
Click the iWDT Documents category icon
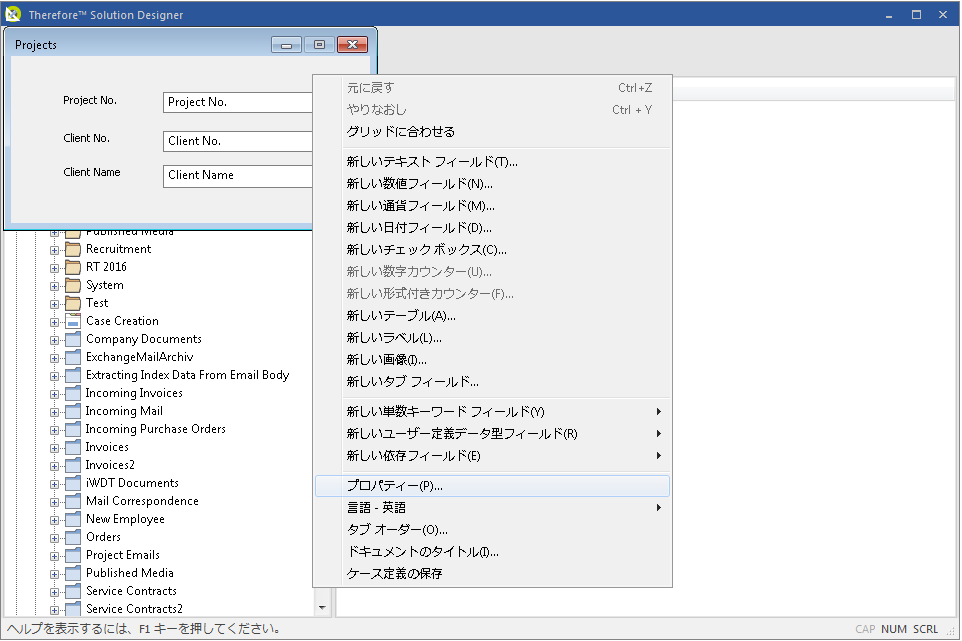(x=73, y=483)
